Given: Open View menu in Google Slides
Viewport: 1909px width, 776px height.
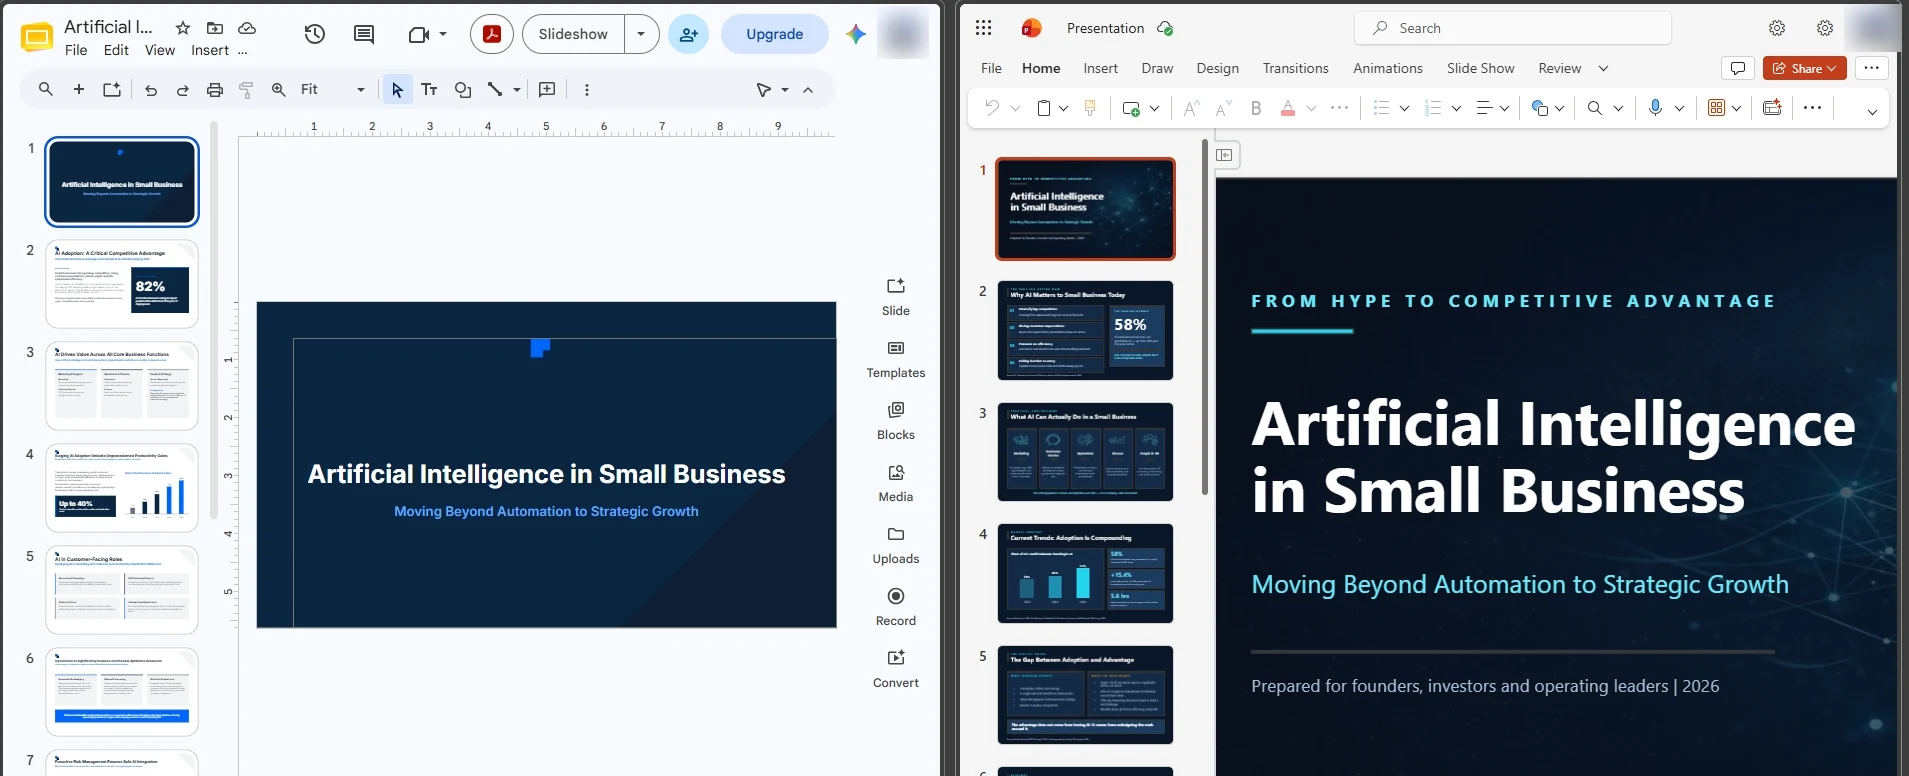Looking at the screenshot, I should pos(160,50).
